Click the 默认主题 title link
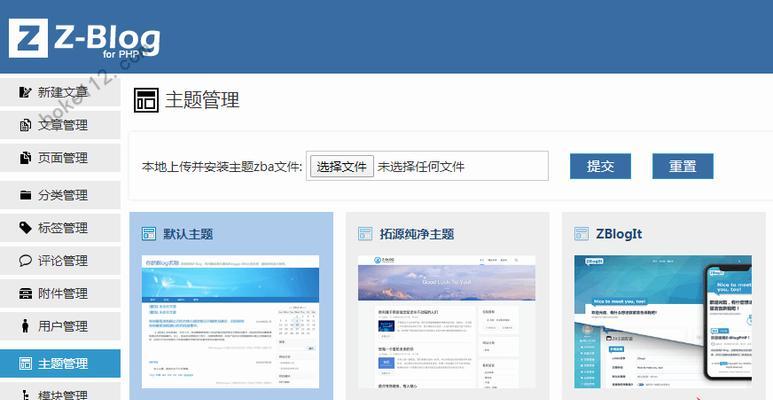This screenshot has width=773, height=400. [188, 234]
